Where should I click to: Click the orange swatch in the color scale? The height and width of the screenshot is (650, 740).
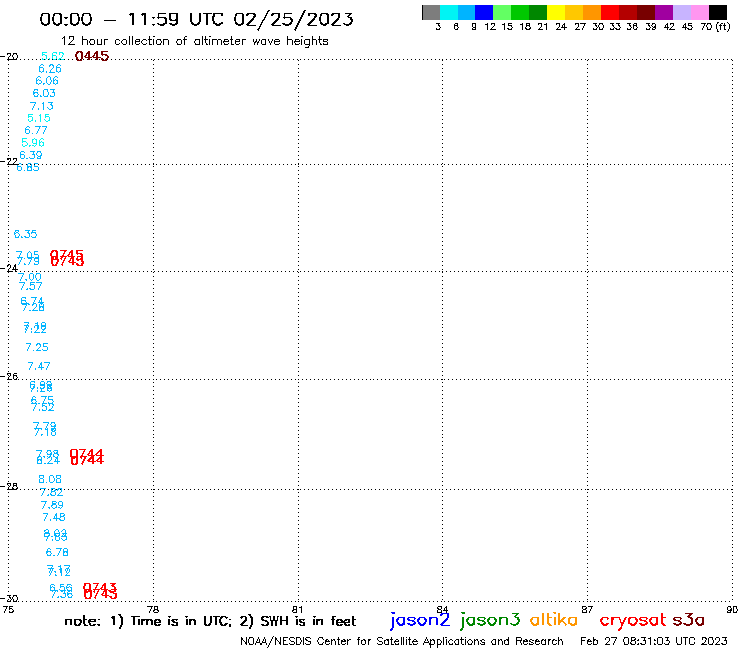coord(592,12)
